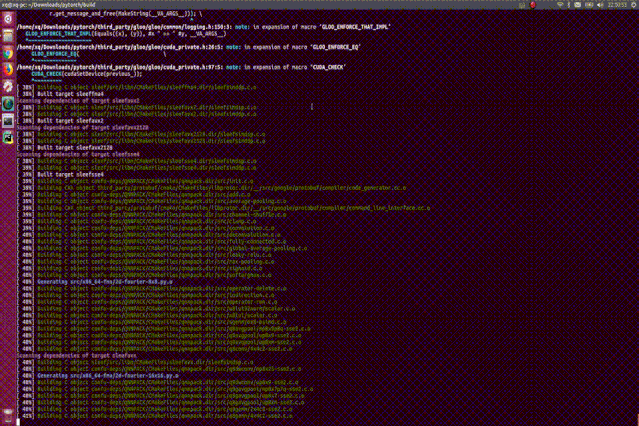Click the red recorder tray icon
This screenshot has height=426, width=639.
533,5
